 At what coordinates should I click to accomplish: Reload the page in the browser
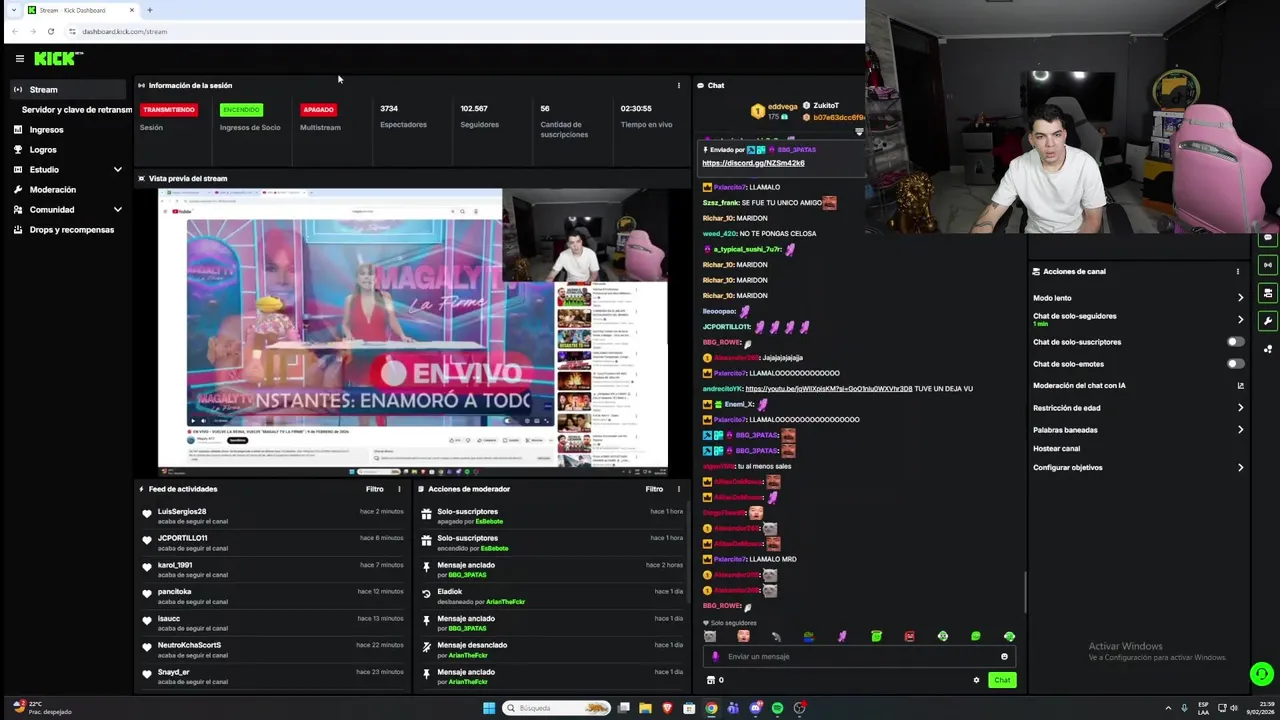tap(51, 31)
